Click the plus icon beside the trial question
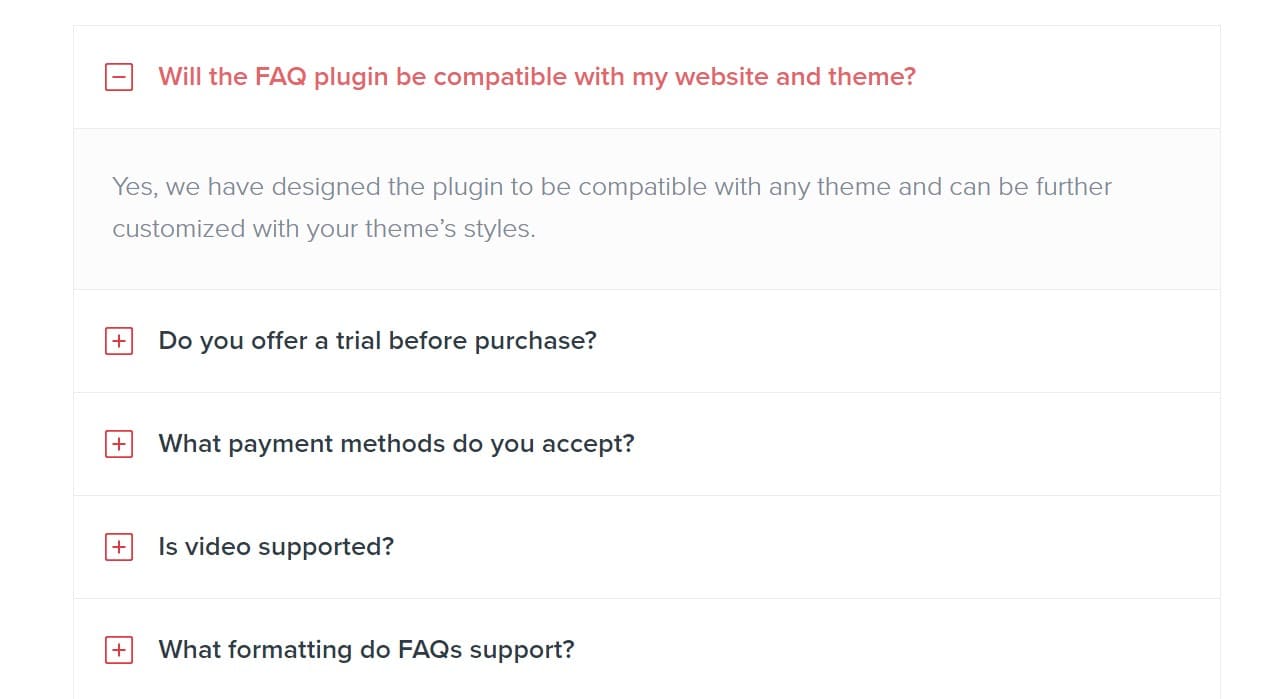Image resolution: width=1288 pixels, height=699 pixels. tap(119, 340)
